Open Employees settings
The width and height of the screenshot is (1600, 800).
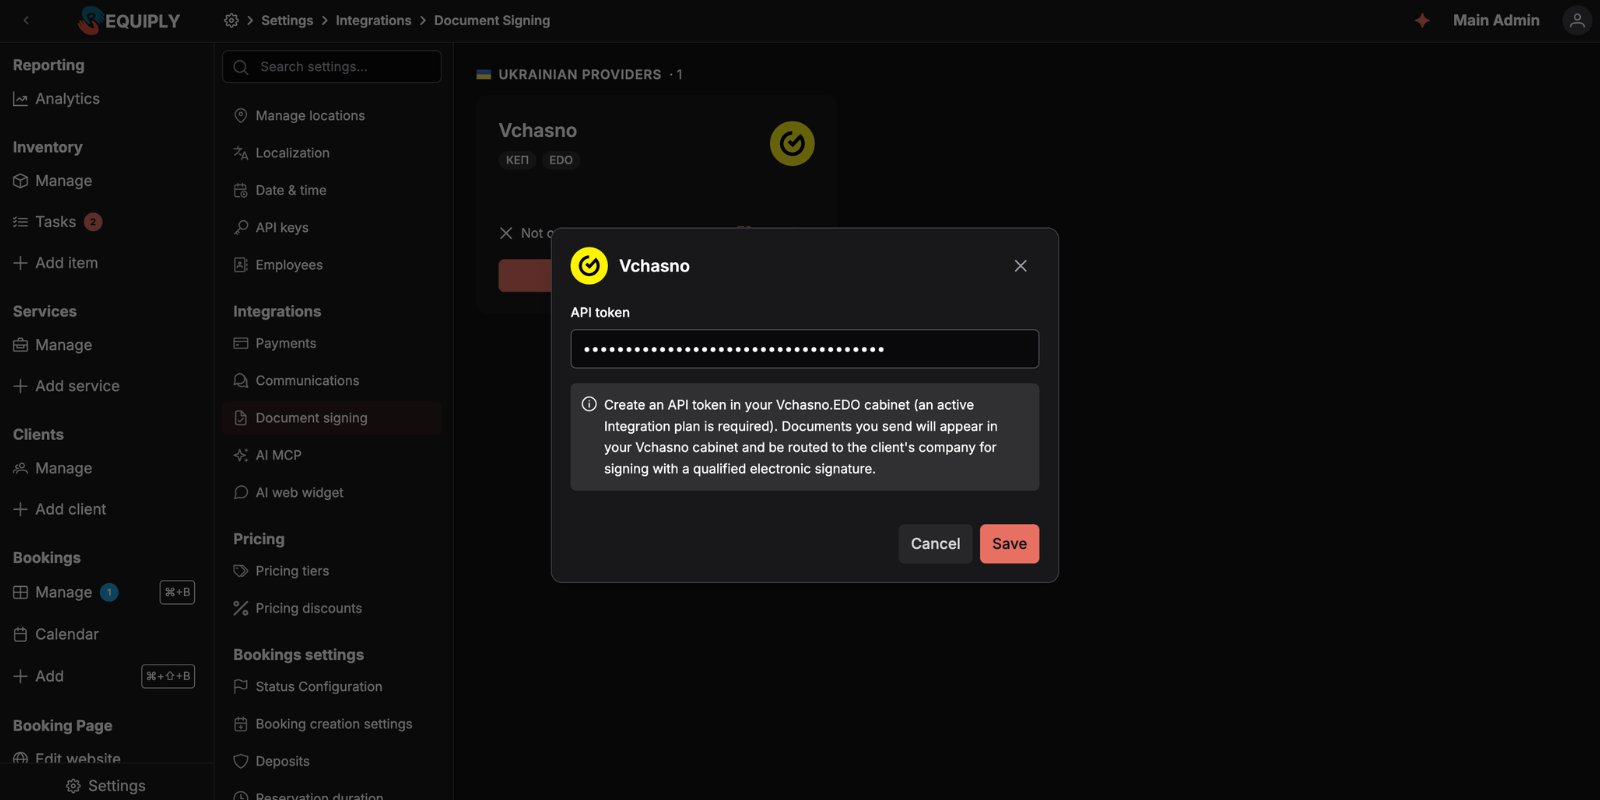278,265
